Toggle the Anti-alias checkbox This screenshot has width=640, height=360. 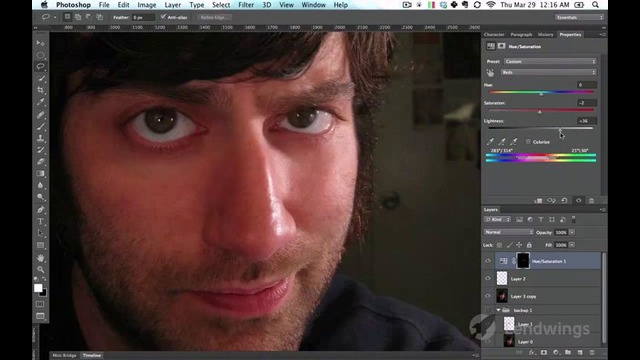tap(163, 17)
